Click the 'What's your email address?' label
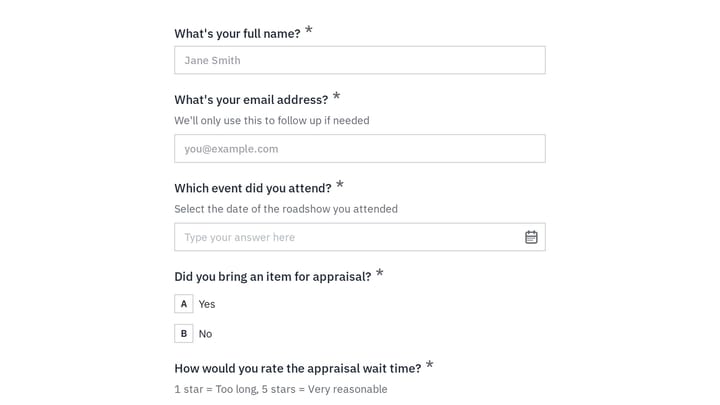This screenshot has width=720, height=405. [x=251, y=100]
